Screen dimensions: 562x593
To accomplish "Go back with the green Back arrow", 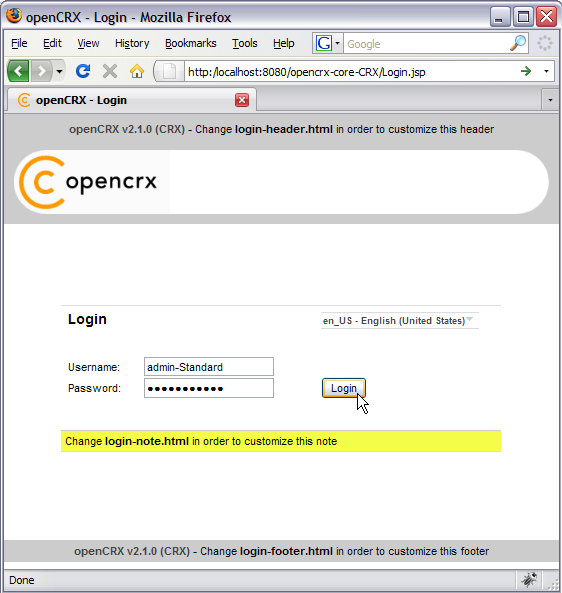I will [18, 71].
